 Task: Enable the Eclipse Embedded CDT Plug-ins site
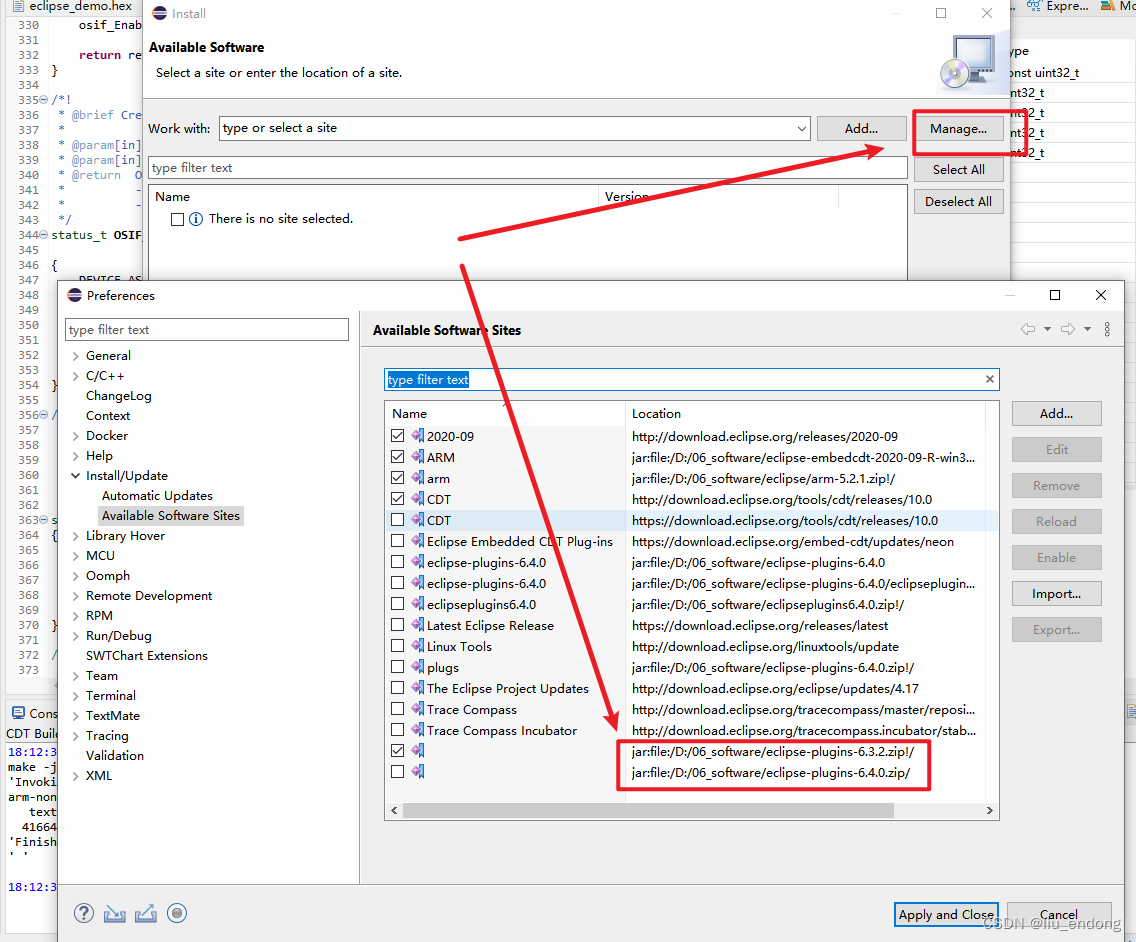[396, 541]
